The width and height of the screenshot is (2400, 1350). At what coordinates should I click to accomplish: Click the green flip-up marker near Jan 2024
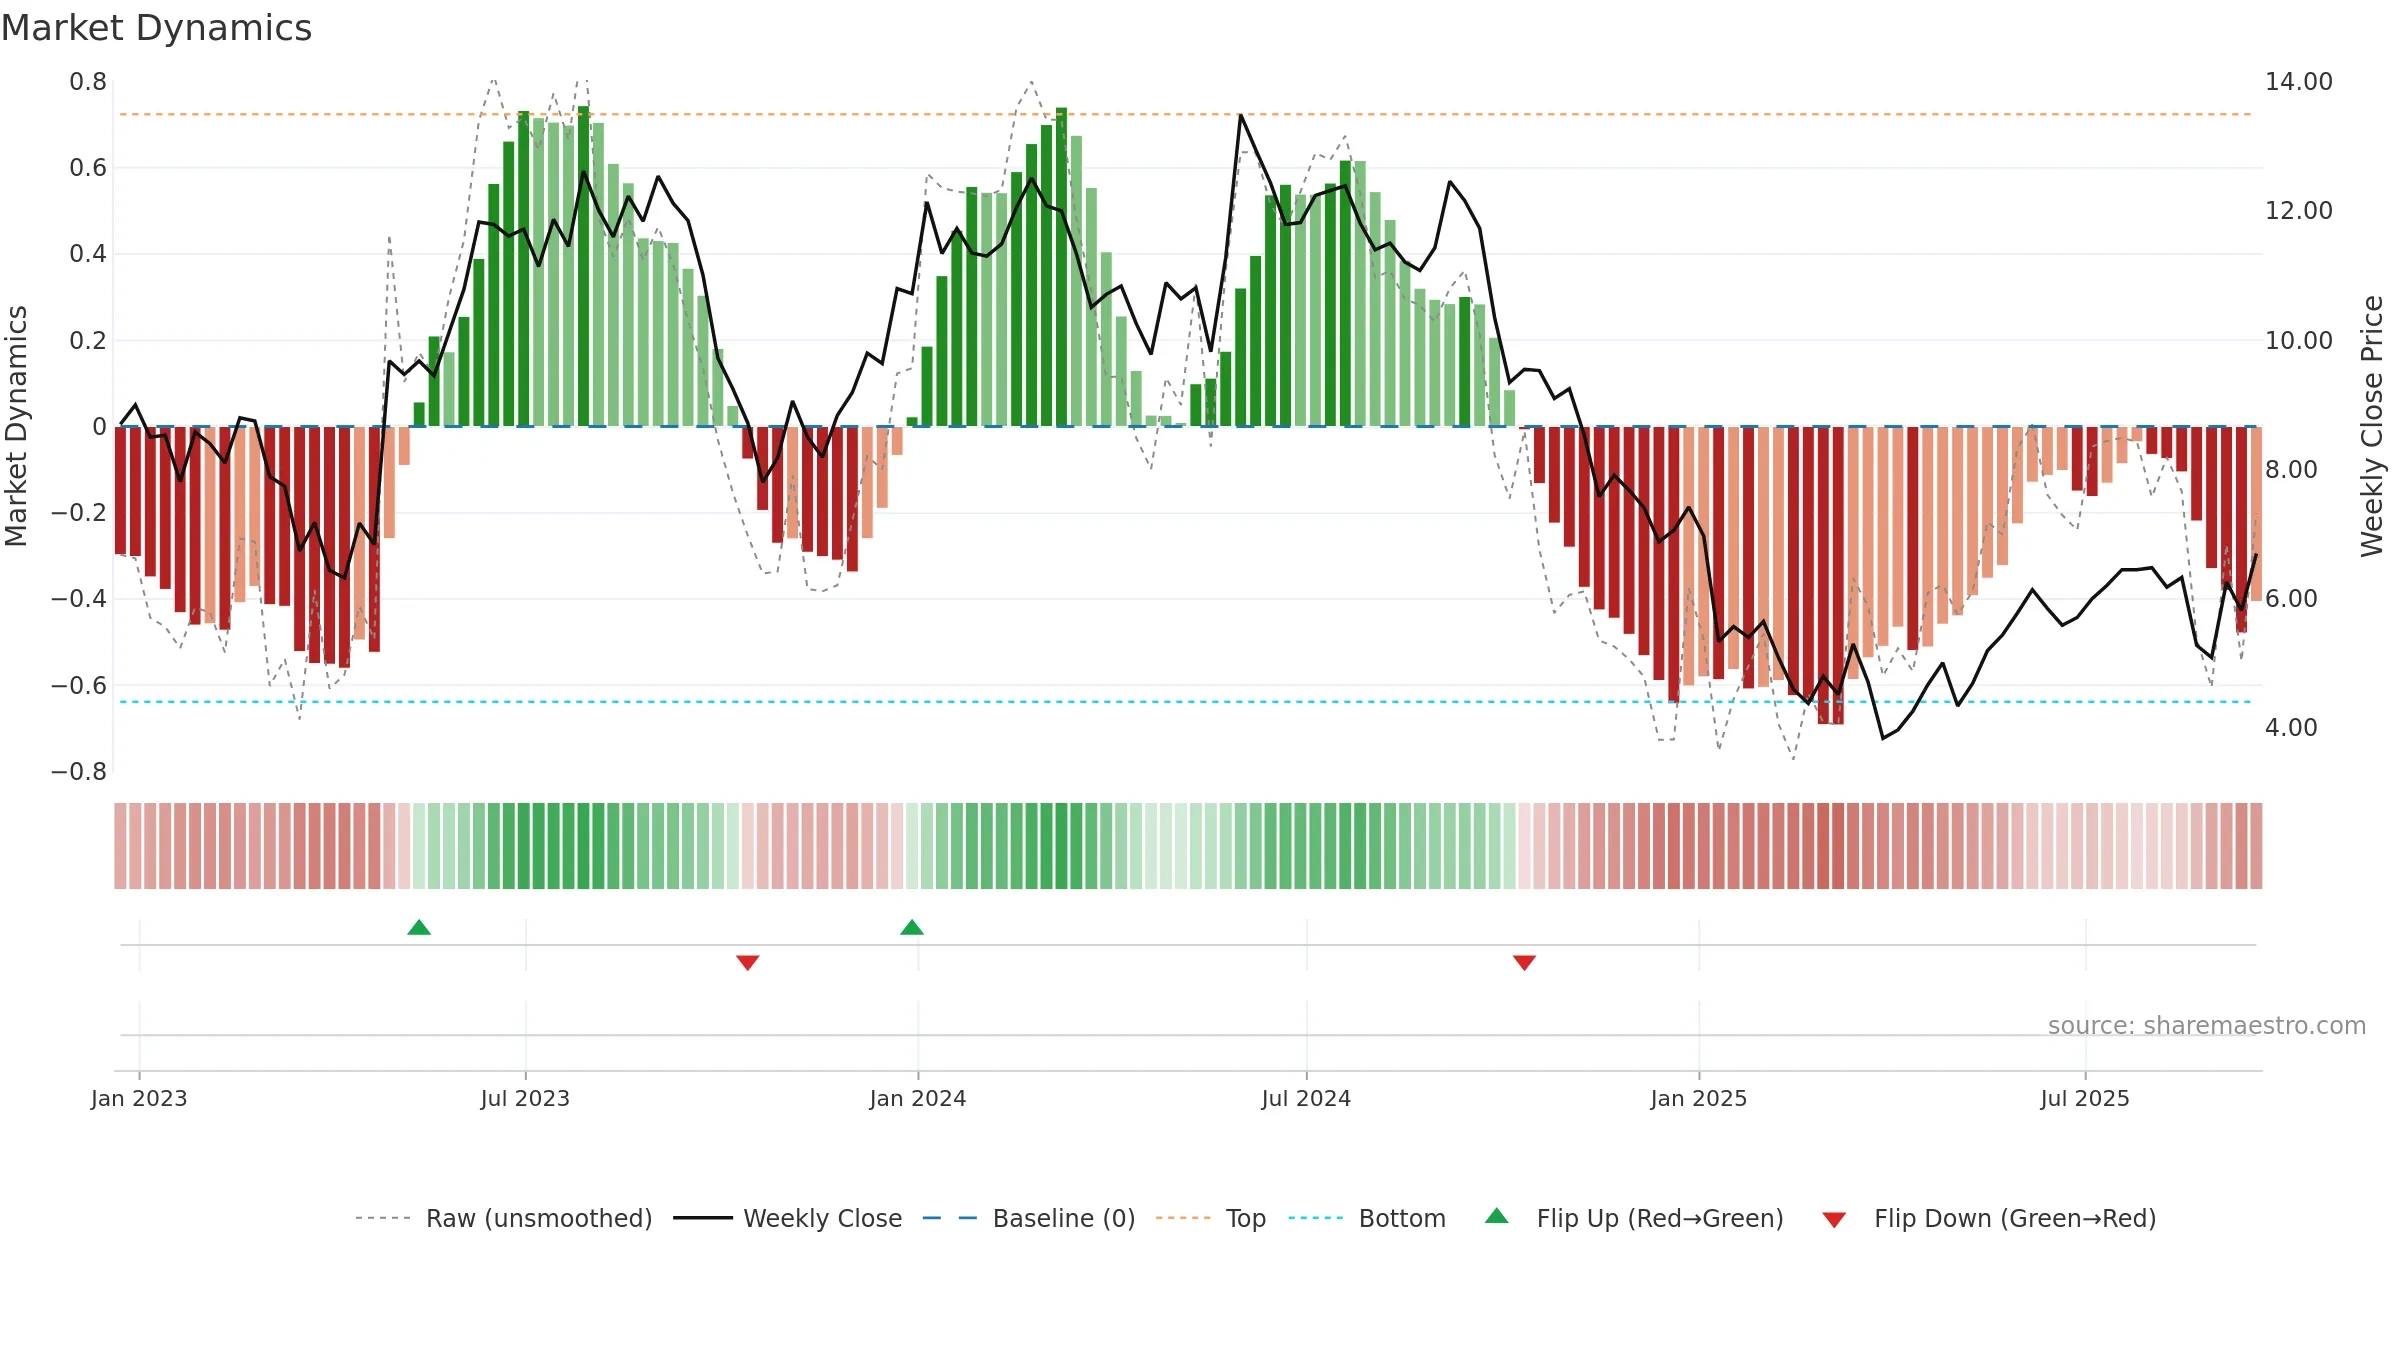pyautogui.click(x=911, y=927)
